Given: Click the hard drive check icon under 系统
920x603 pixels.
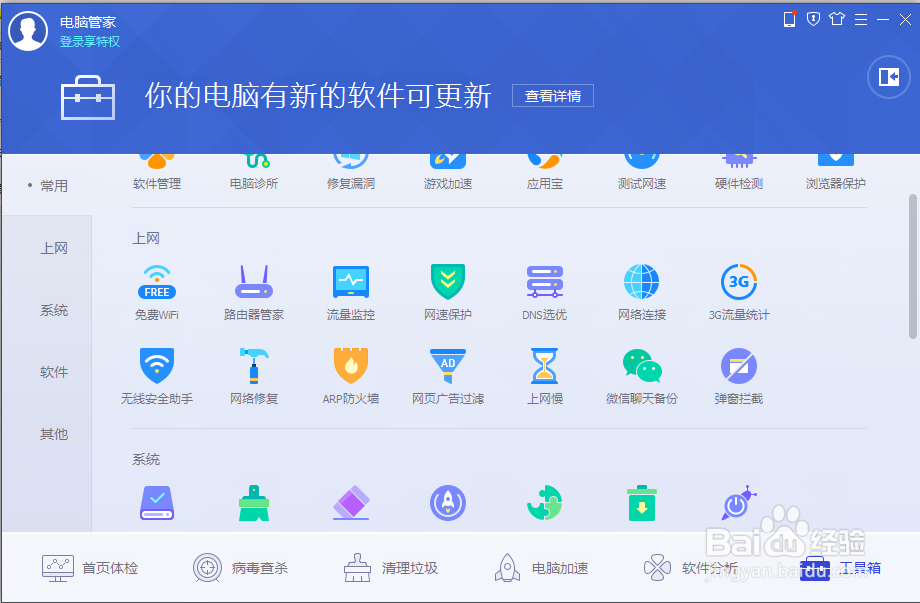Looking at the screenshot, I should [157, 503].
